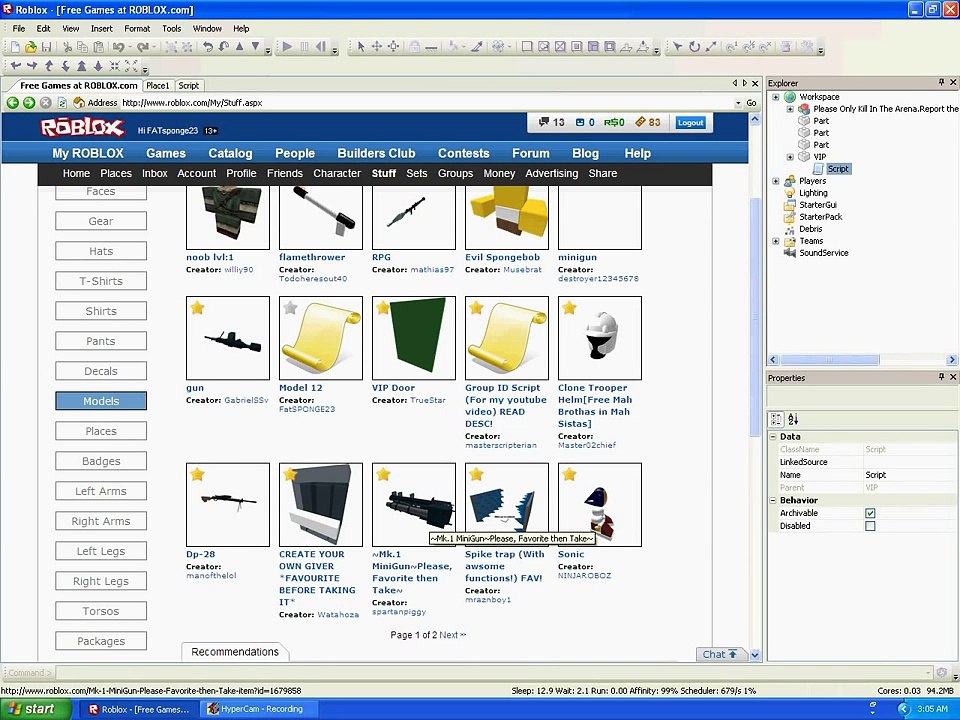Toggle favorite star on Sonic model
The width and height of the screenshot is (960, 720).
click(x=569, y=474)
